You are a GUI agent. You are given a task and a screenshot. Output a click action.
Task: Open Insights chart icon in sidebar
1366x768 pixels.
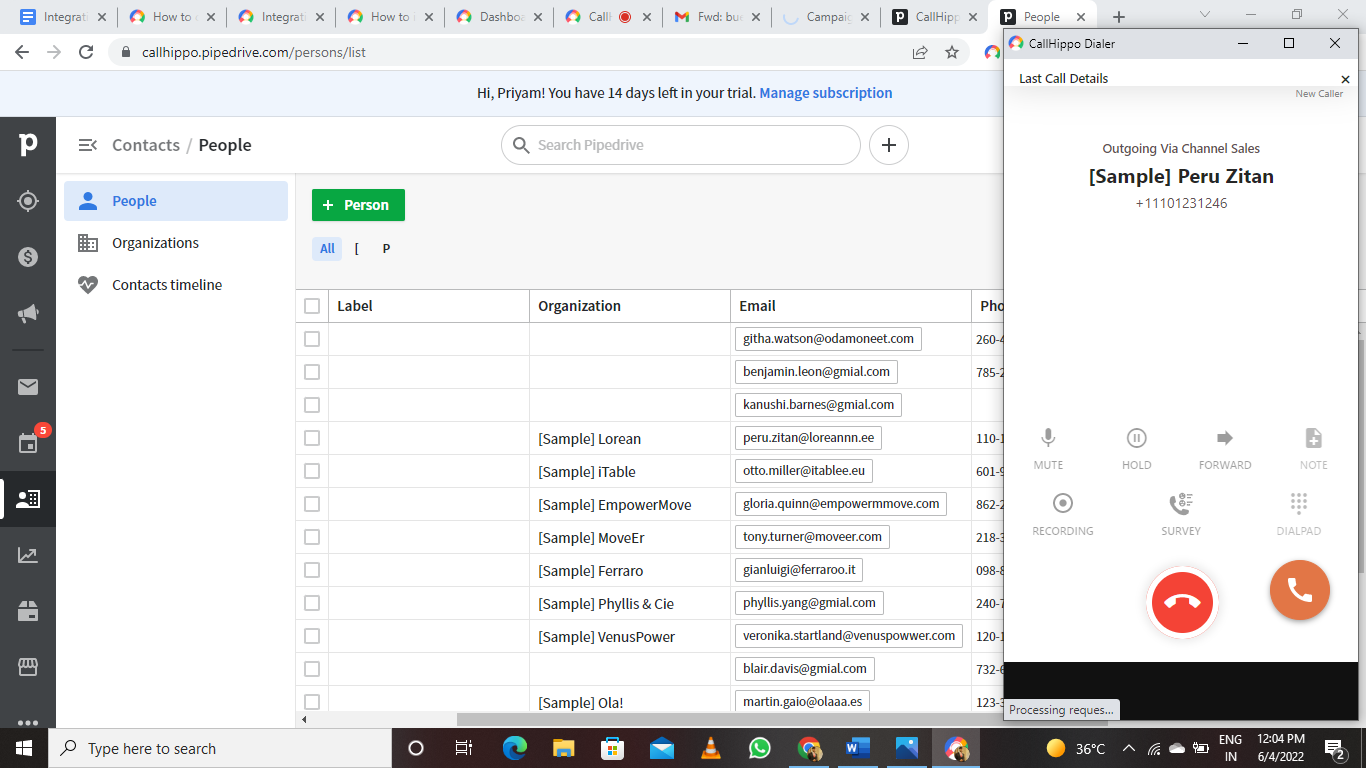click(28, 555)
